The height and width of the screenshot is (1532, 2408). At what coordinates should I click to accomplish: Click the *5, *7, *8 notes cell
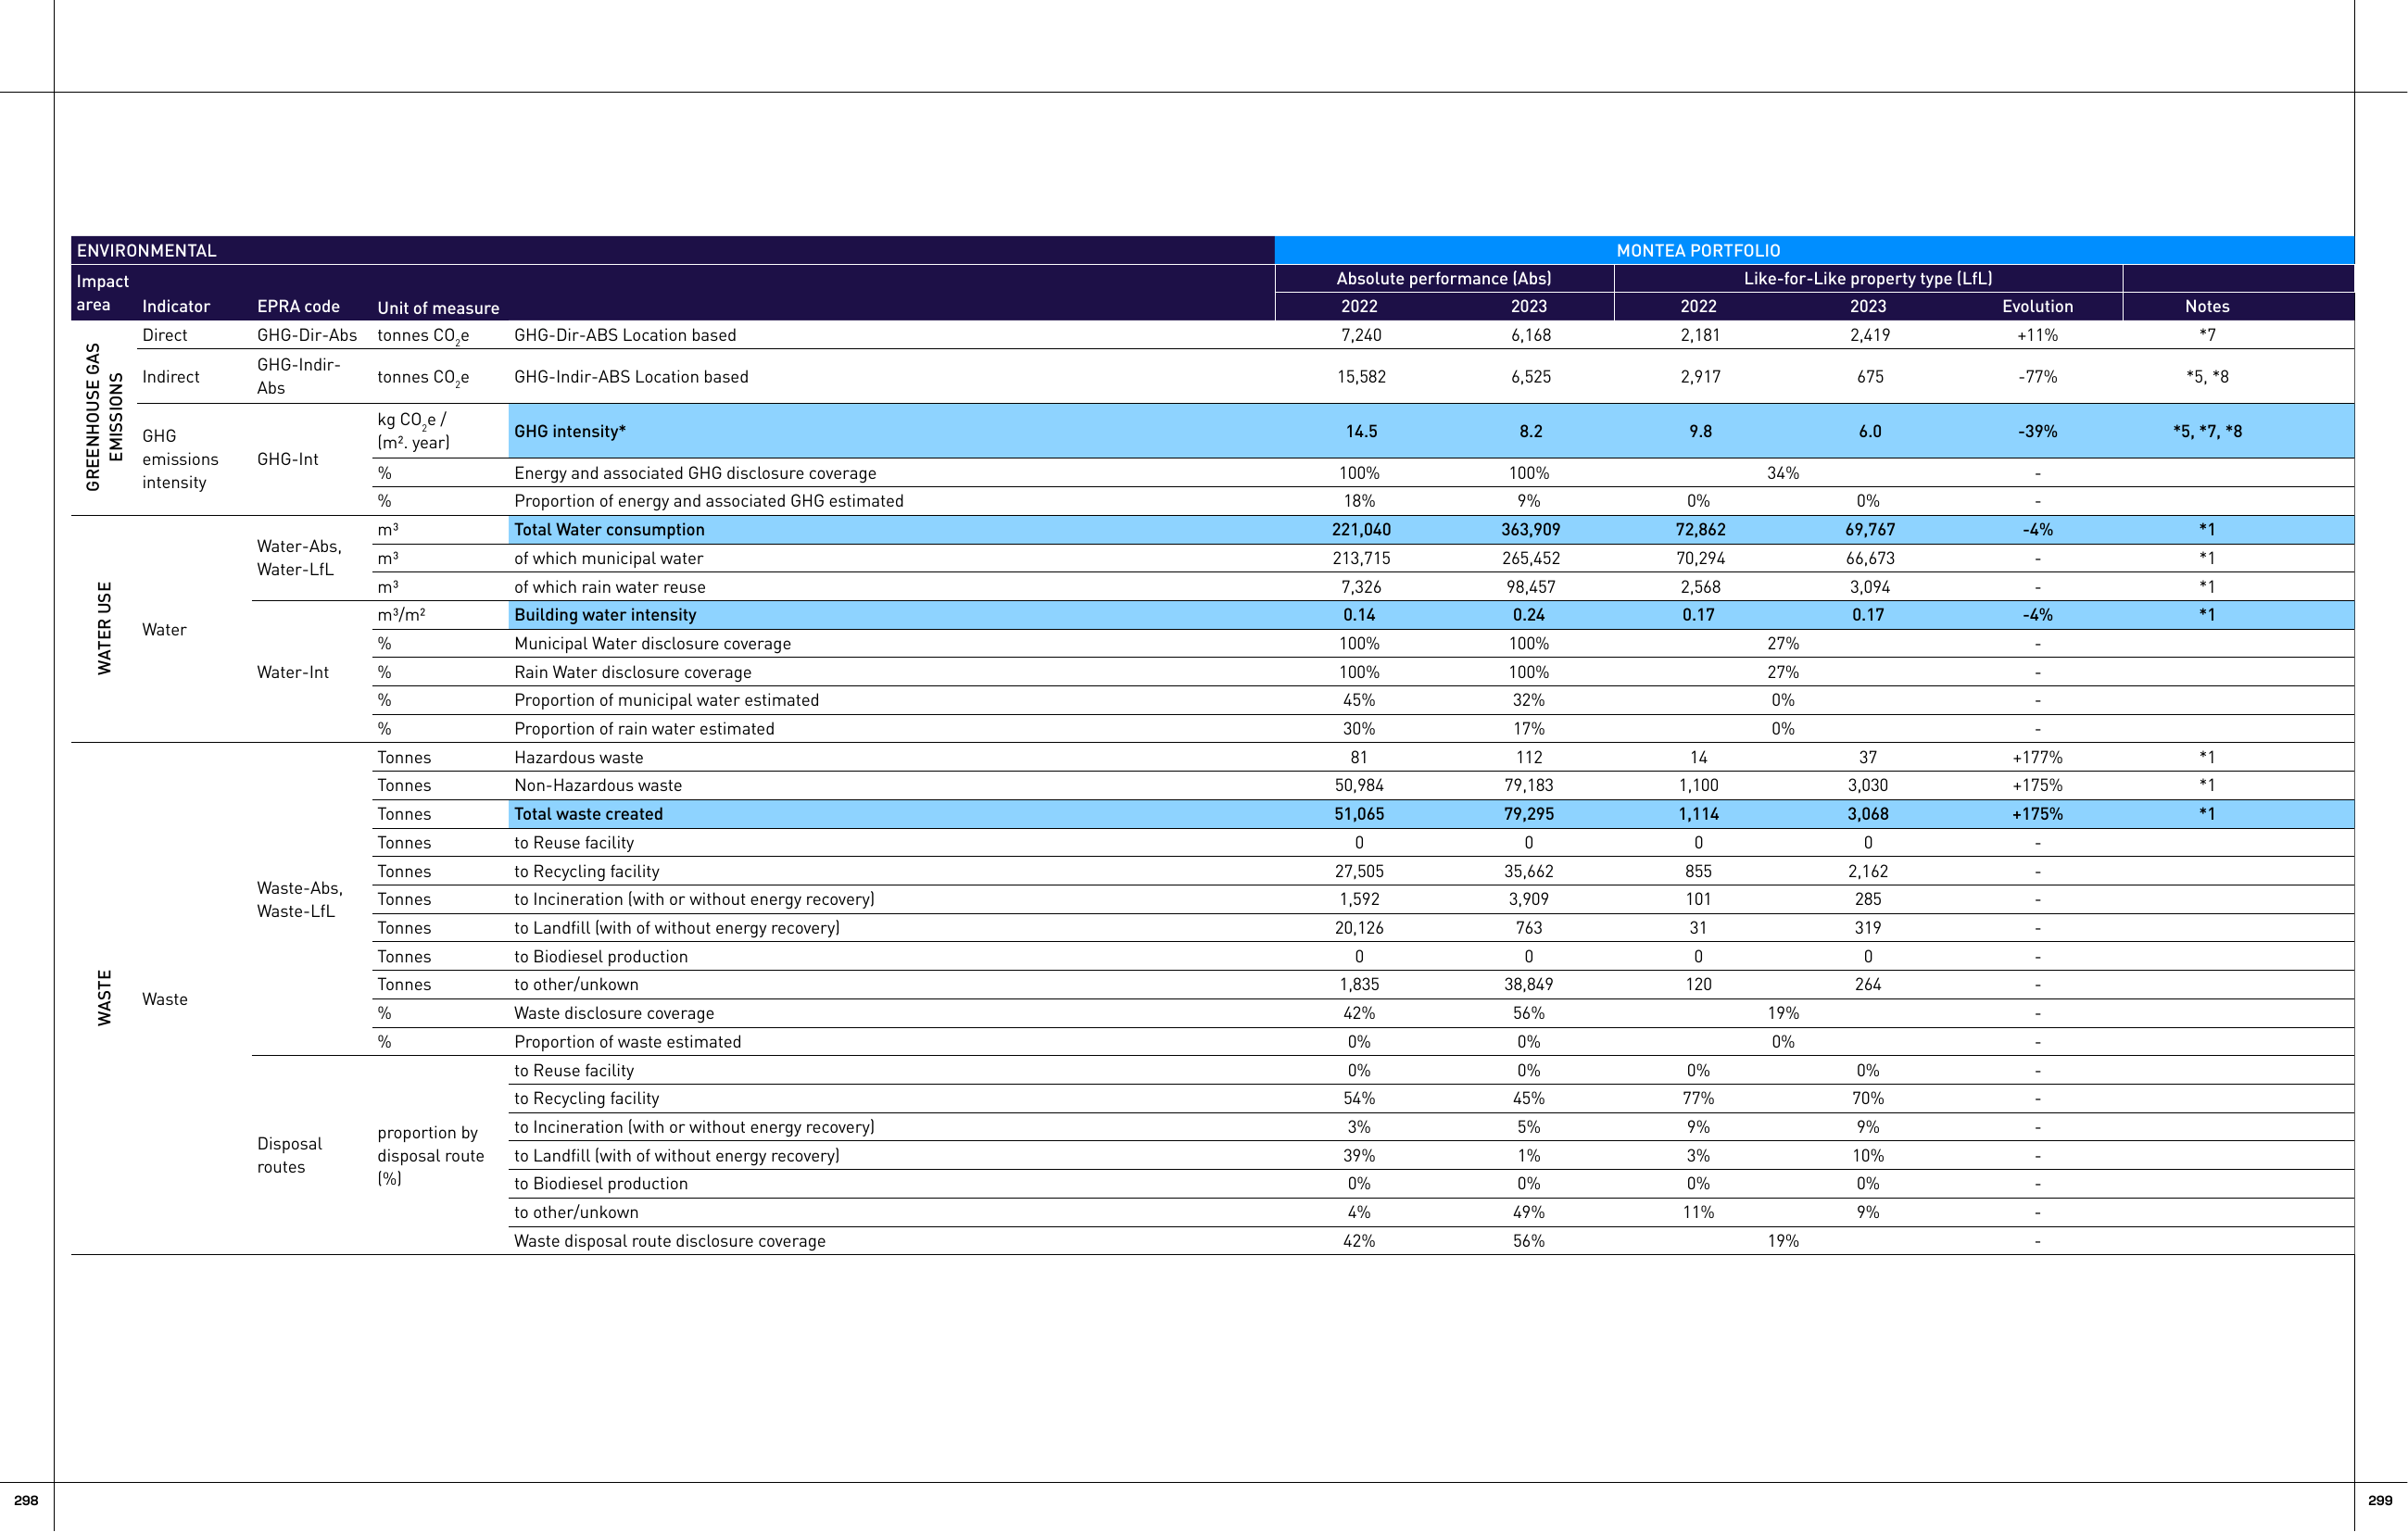coord(2207,432)
